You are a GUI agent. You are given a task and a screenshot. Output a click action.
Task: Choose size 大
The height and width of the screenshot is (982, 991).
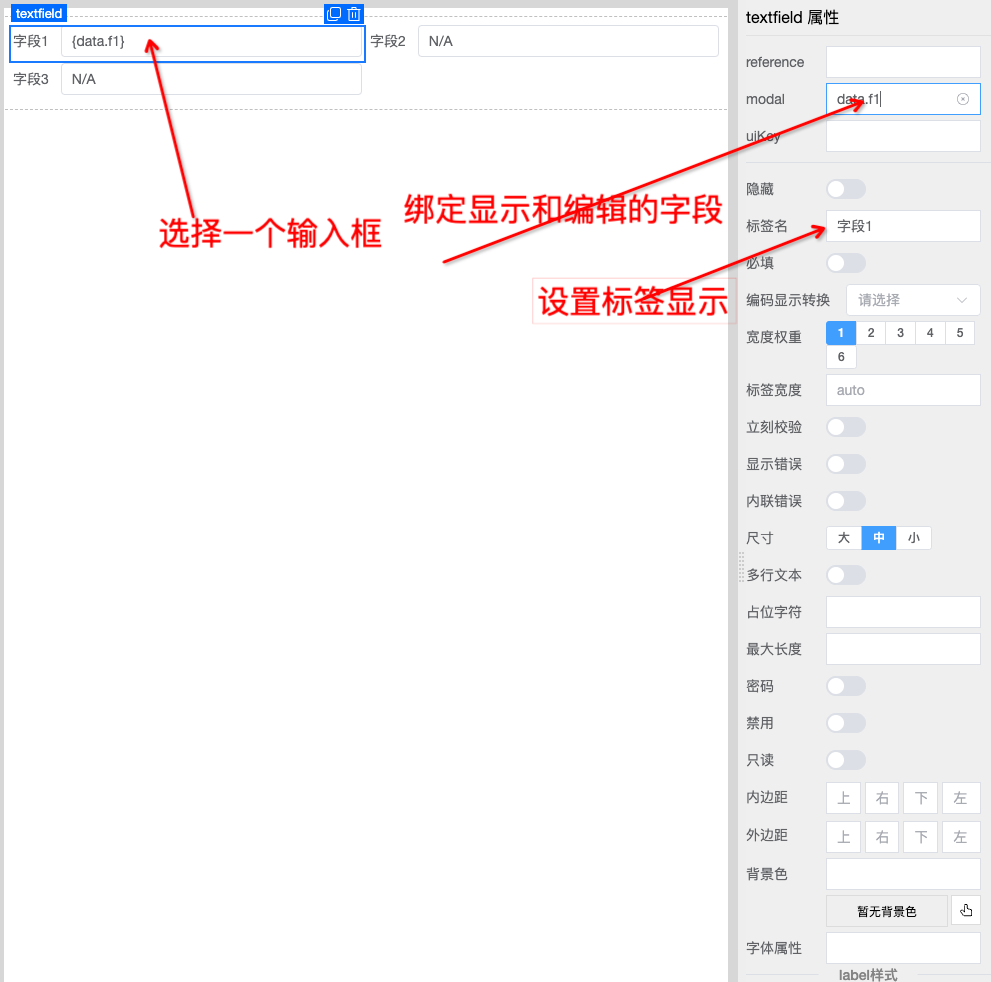(844, 538)
